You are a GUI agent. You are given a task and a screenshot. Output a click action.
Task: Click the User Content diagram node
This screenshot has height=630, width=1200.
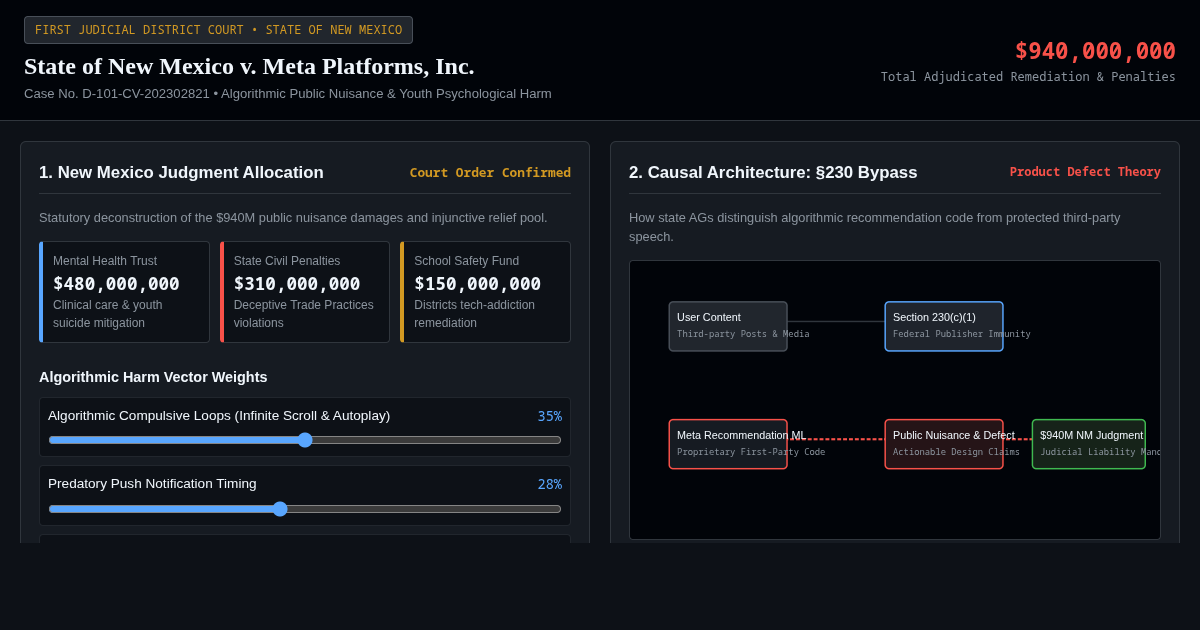coord(728,326)
